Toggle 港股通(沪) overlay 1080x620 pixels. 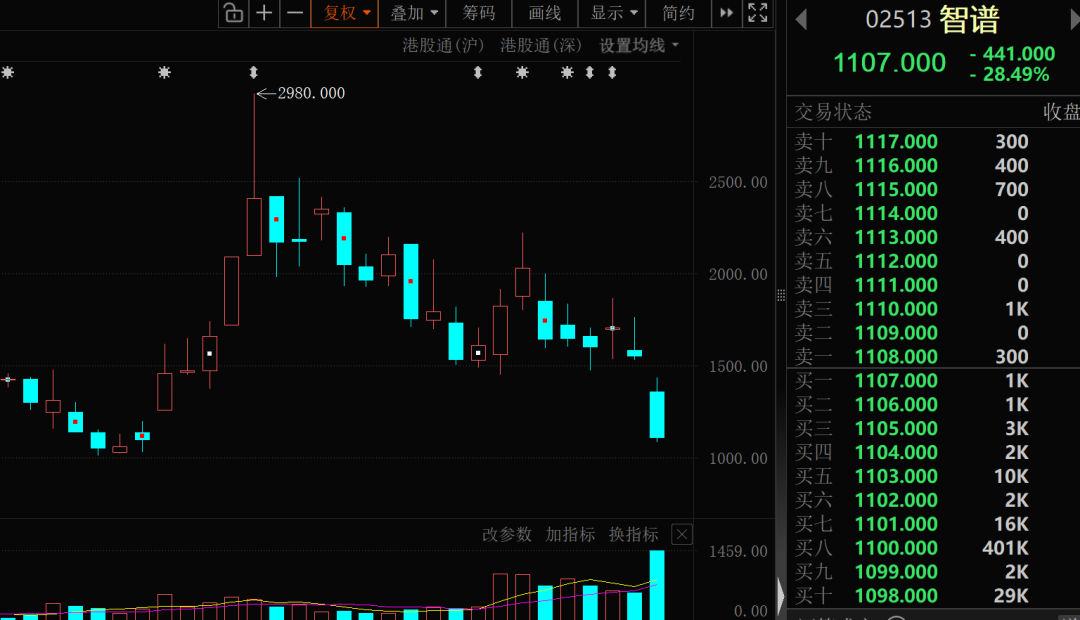click(443, 45)
